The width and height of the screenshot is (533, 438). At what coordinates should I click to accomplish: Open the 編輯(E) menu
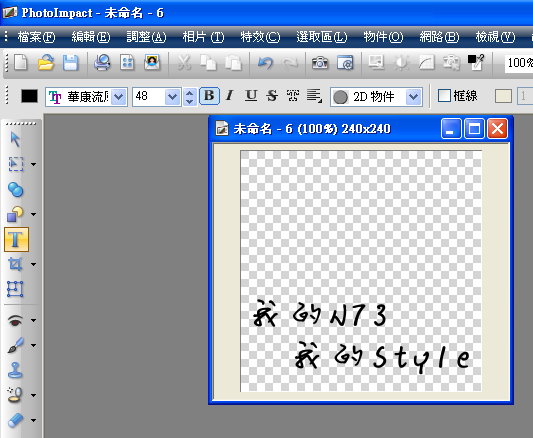pyautogui.click(x=91, y=37)
